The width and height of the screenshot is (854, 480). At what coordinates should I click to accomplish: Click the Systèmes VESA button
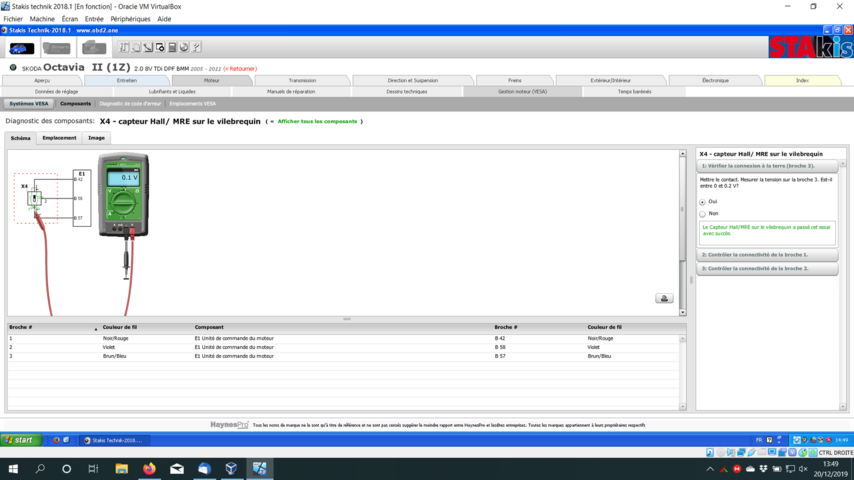click(29, 104)
